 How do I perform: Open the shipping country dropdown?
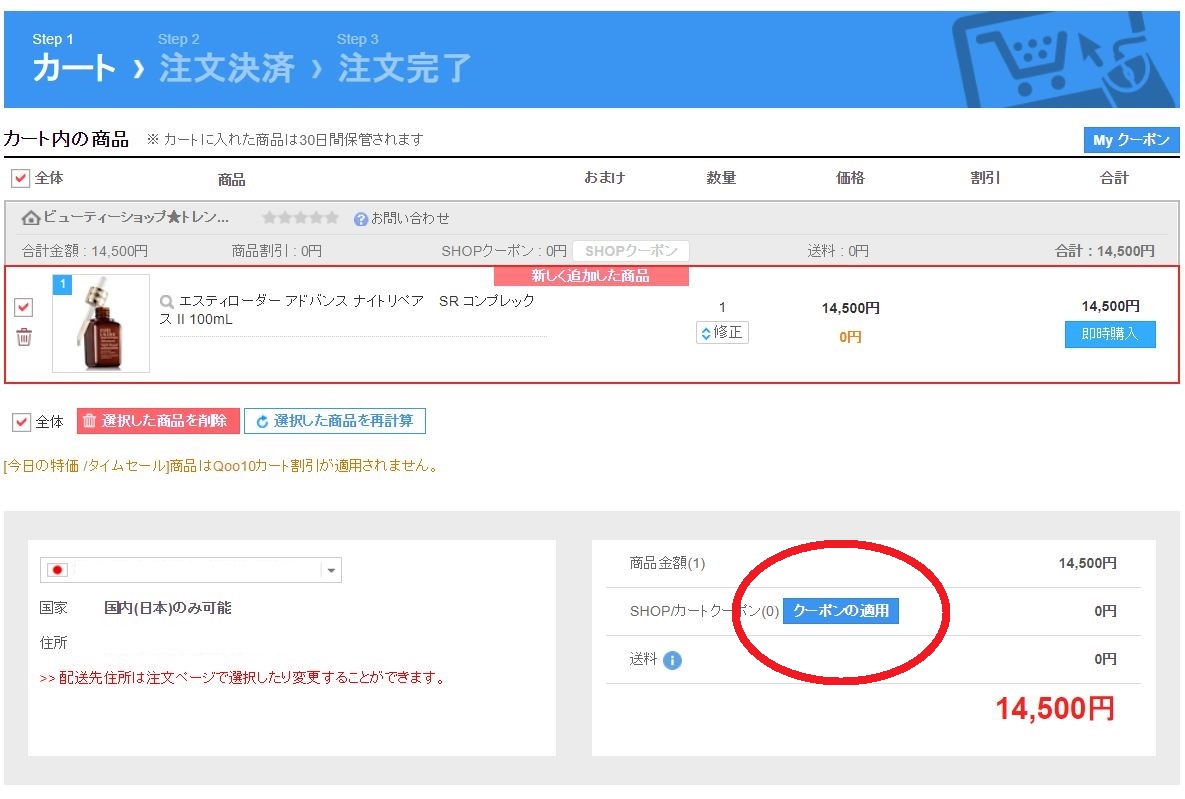pyautogui.click(x=332, y=570)
